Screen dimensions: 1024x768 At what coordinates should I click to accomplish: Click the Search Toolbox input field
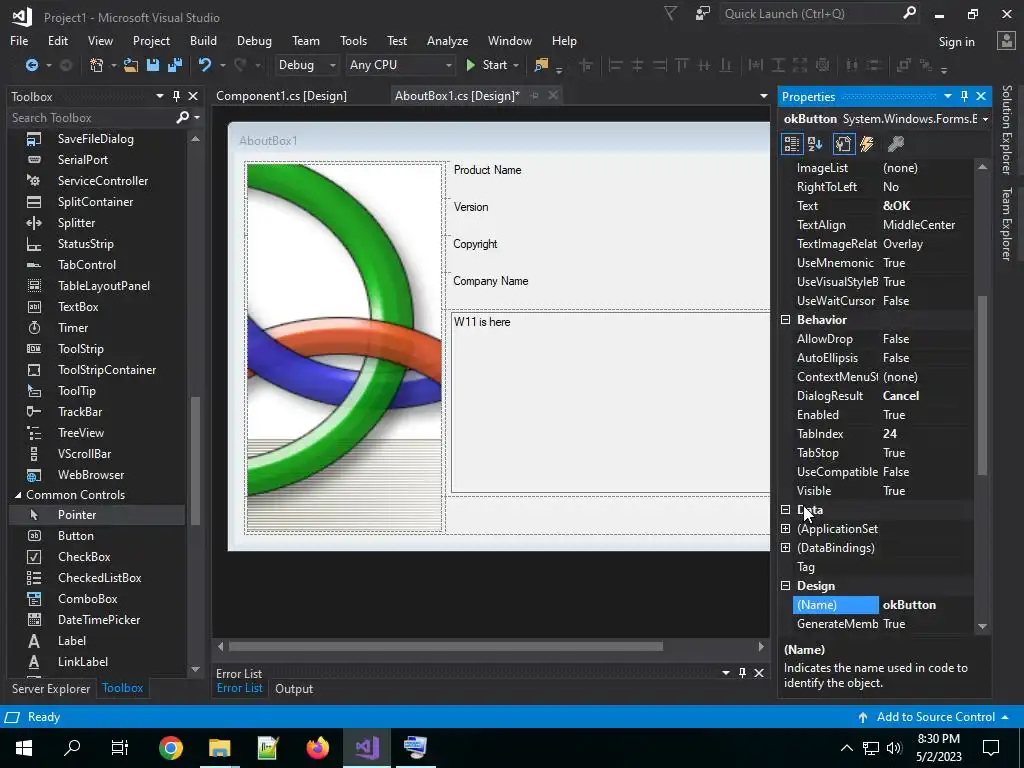point(91,118)
